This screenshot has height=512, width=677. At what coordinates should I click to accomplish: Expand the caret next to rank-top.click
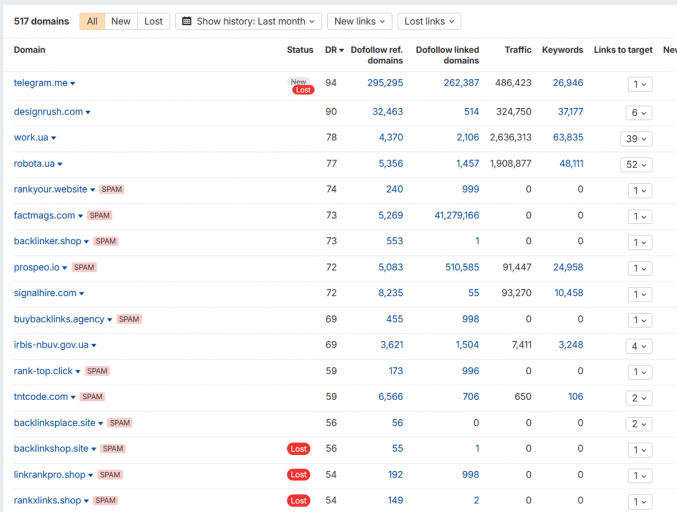[x=78, y=372]
